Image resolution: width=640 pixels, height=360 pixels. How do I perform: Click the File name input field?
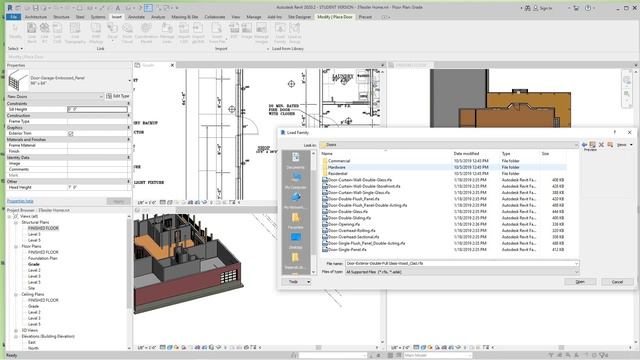(x=462, y=264)
